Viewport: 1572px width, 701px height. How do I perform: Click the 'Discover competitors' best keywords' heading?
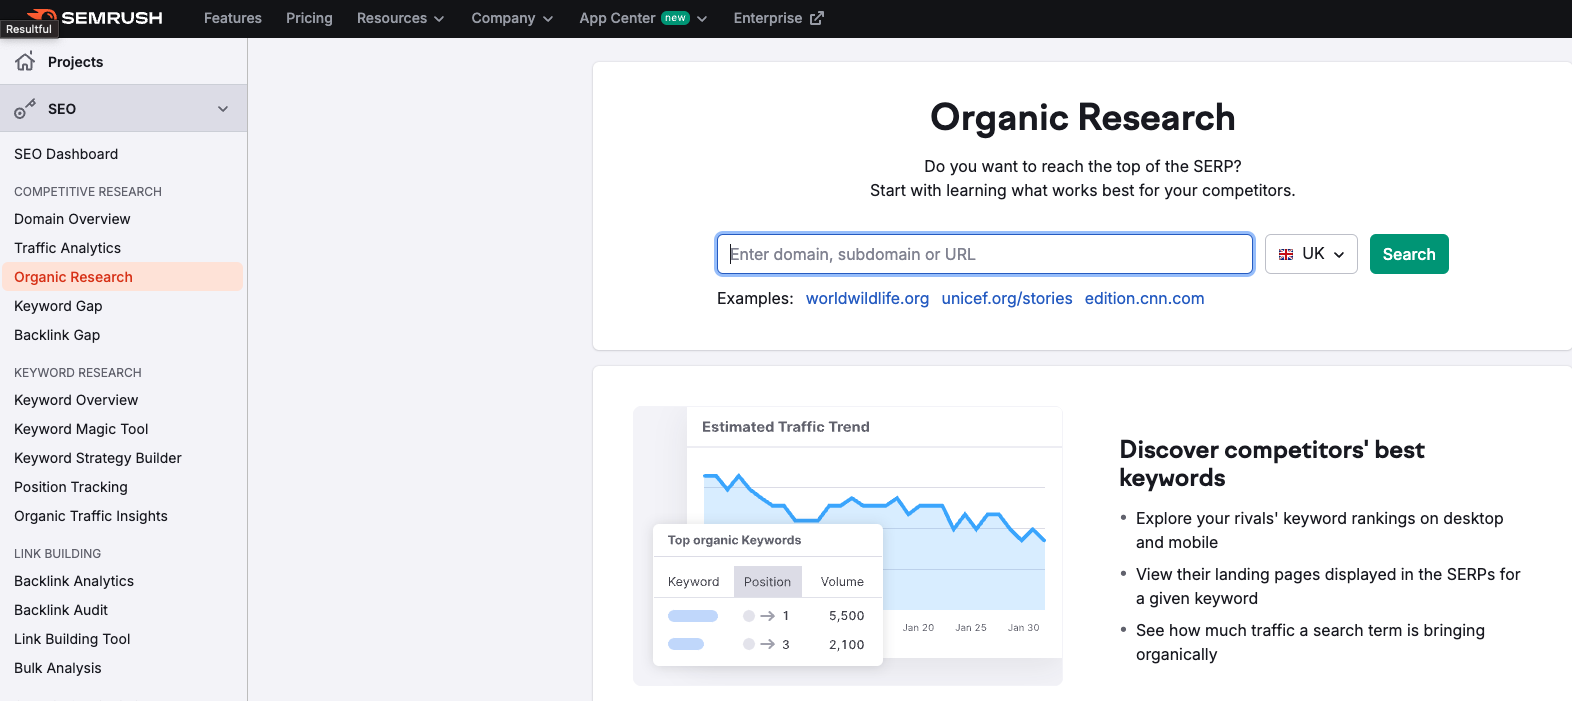pyautogui.click(x=1272, y=464)
